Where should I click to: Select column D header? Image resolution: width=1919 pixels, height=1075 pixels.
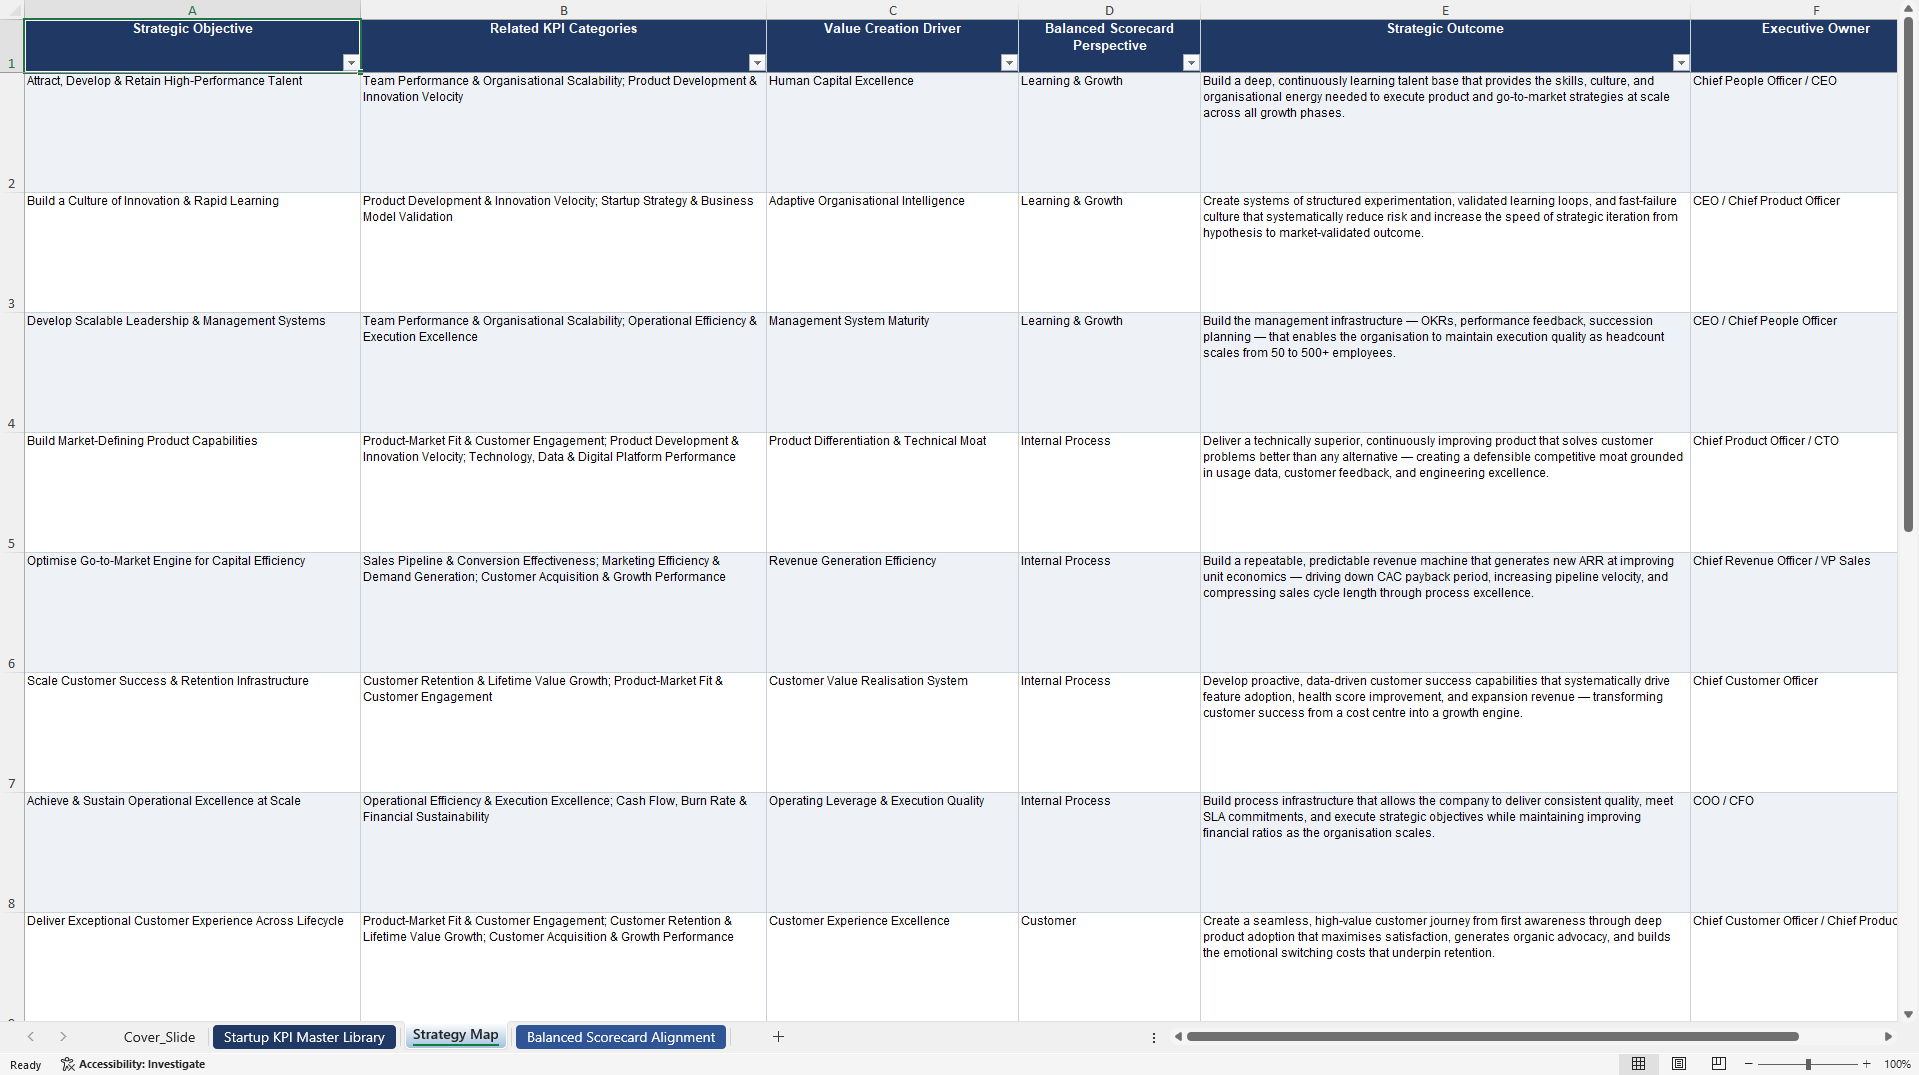click(1109, 10)
